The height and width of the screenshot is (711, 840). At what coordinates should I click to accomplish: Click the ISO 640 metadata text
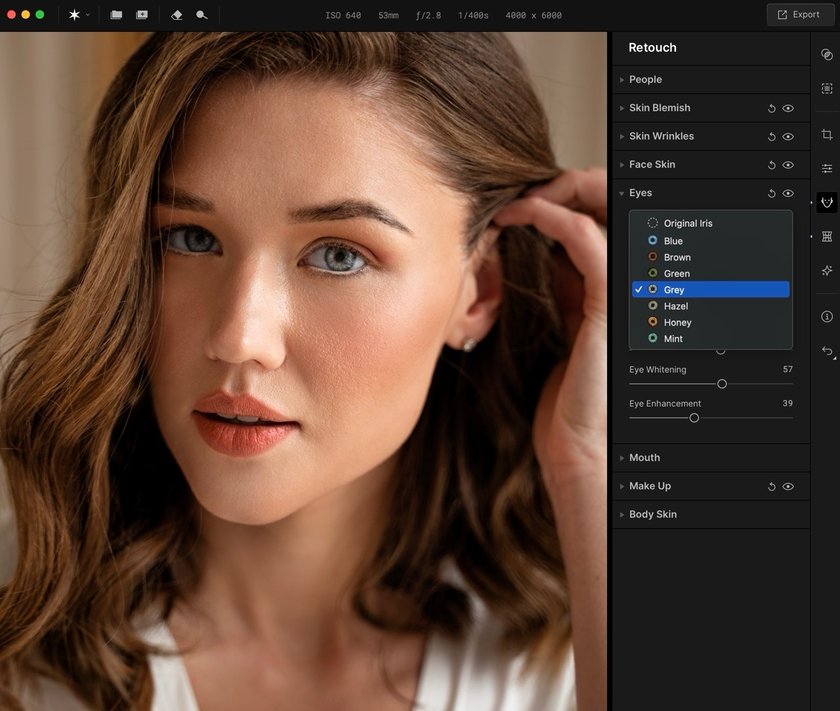tap(343, 16)
